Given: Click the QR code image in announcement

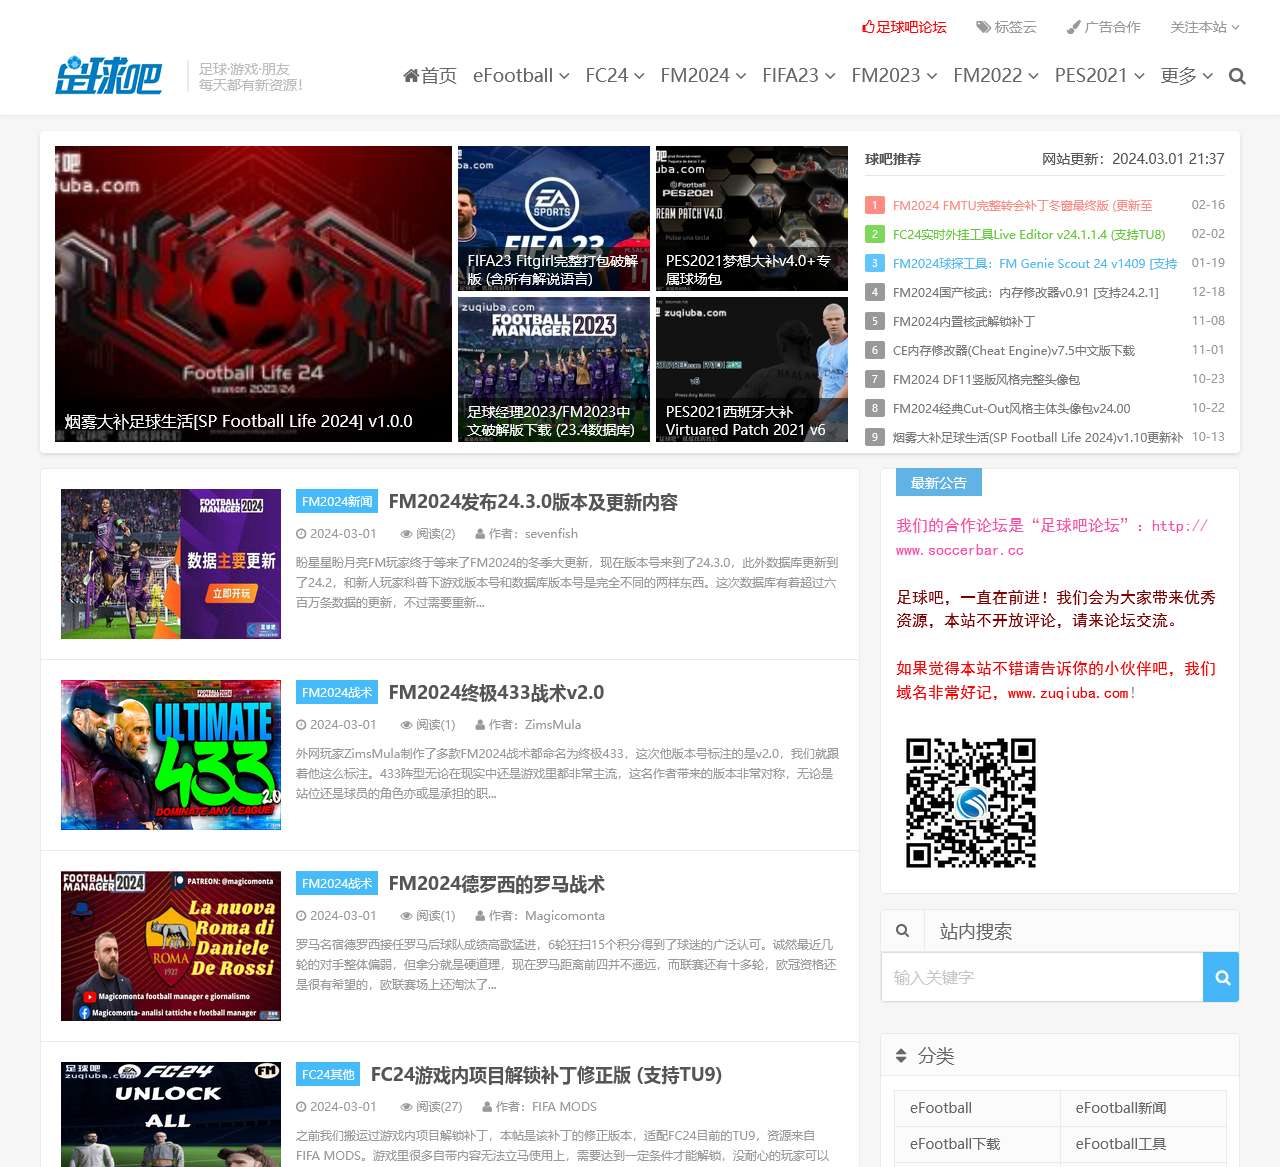Looking at the screenshot, I should [970, 802].
